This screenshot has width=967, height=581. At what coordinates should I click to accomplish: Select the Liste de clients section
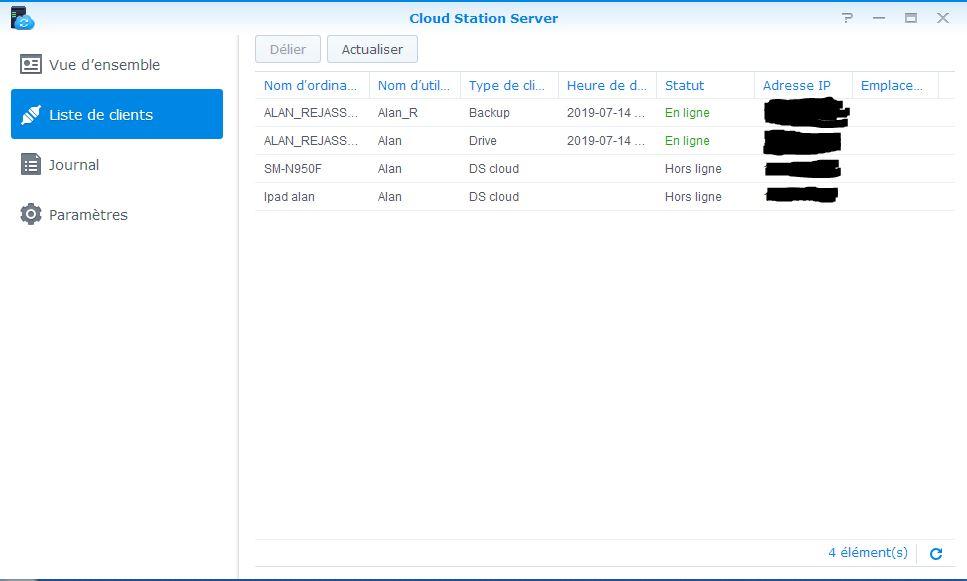click(117, 114)
